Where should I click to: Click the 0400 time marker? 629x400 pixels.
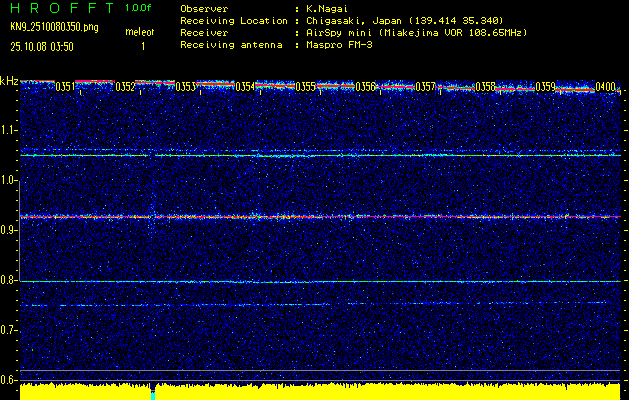(x=605, y=87)
